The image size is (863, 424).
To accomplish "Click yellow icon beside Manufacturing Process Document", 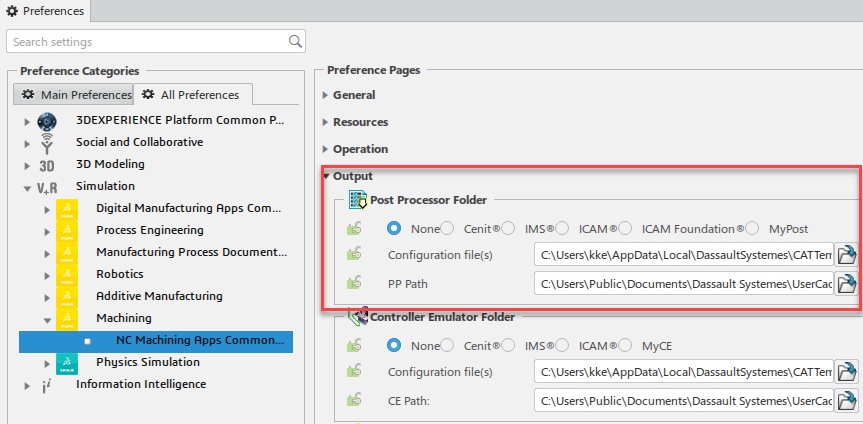I will [67, 253].
